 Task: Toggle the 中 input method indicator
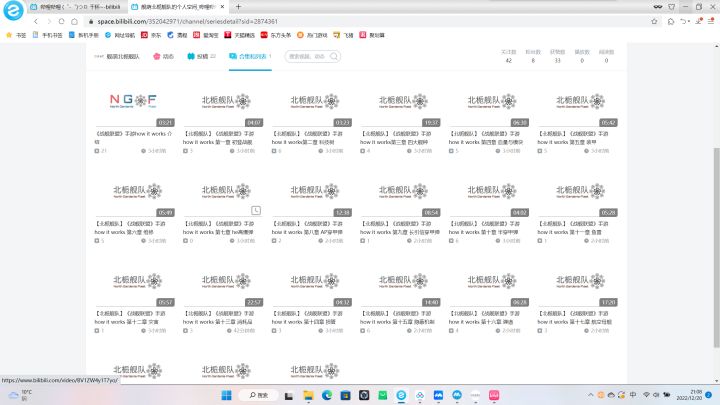[x=633, y=395]
